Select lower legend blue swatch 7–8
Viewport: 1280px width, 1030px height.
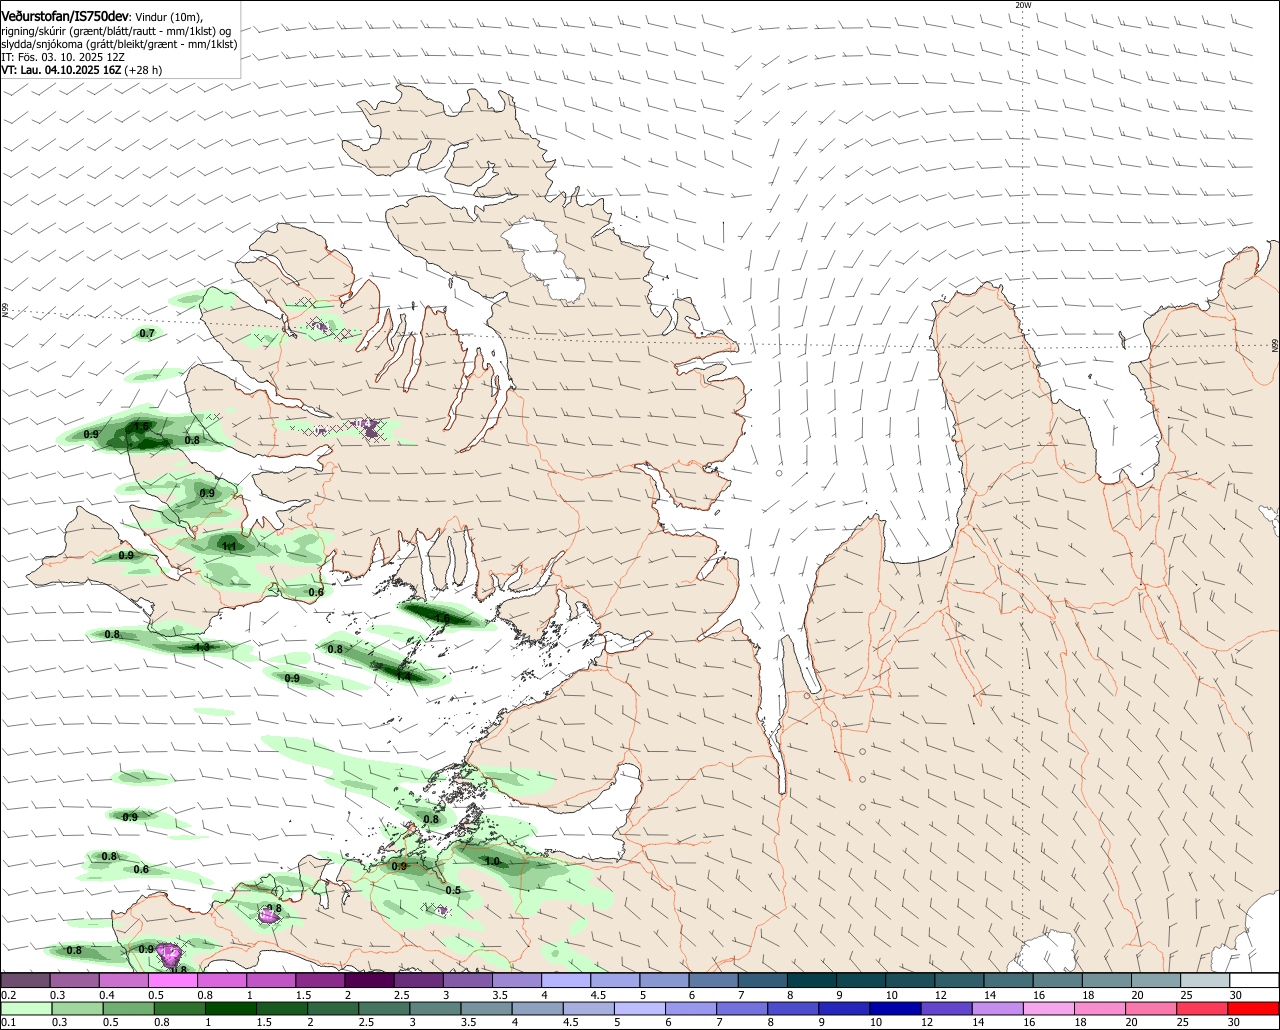coord(743,1008)
